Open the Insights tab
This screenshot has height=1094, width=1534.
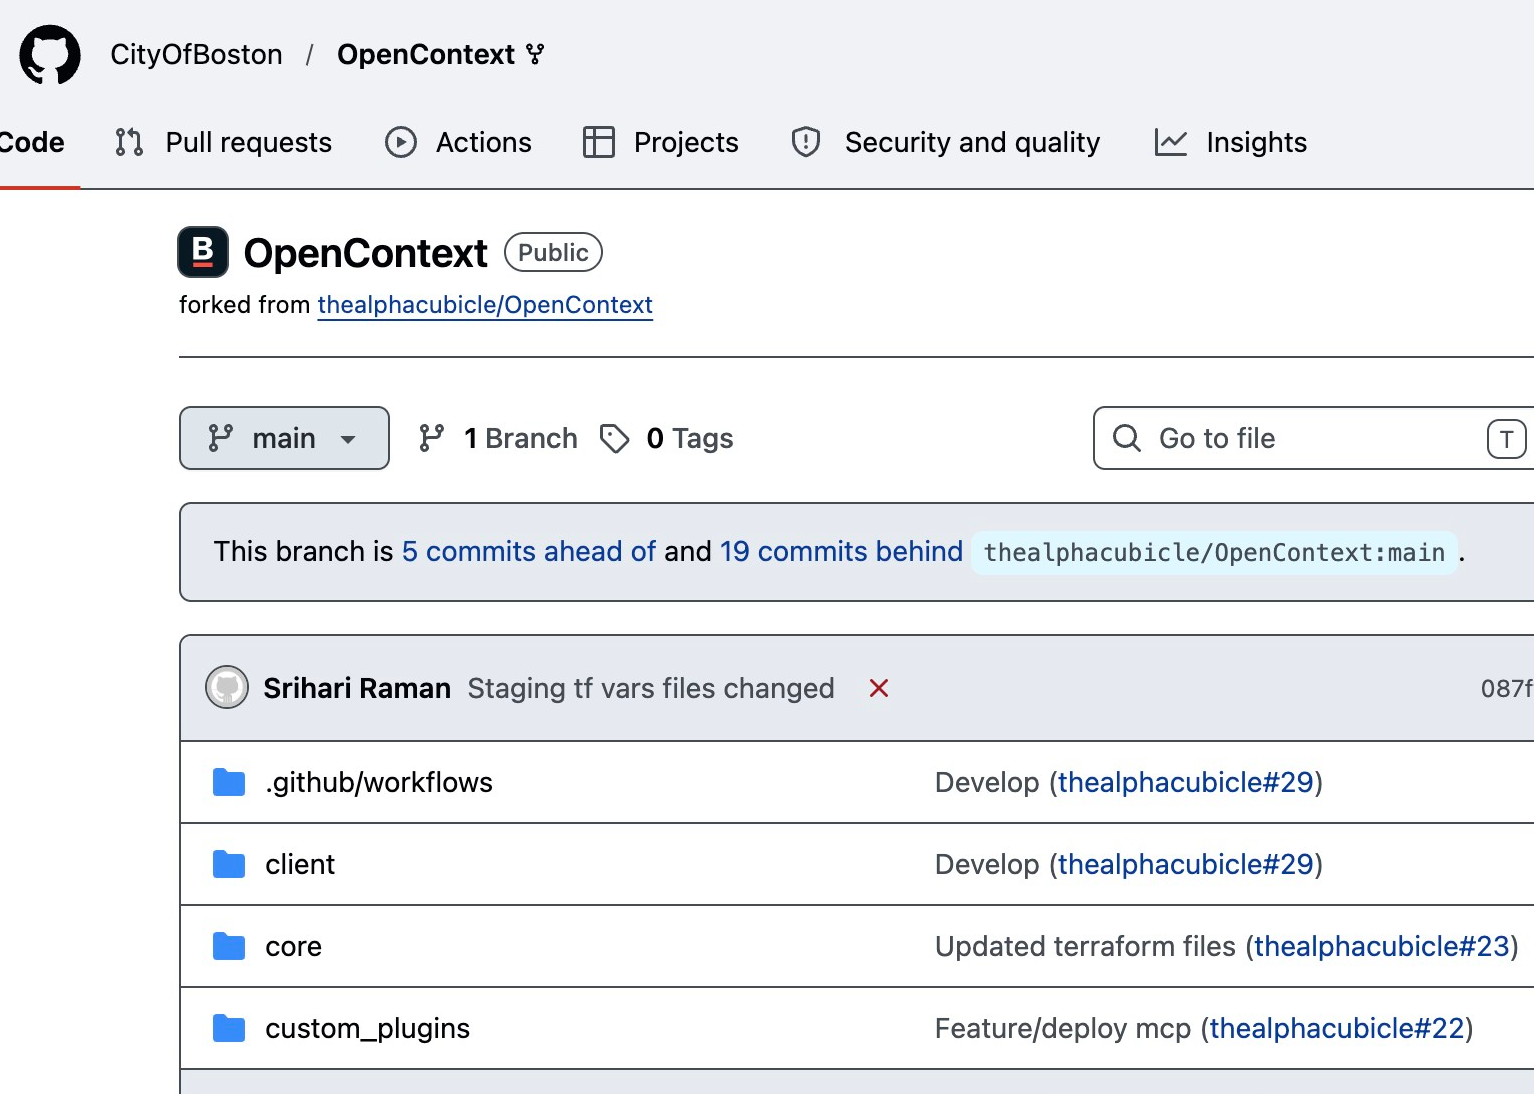1230,142
